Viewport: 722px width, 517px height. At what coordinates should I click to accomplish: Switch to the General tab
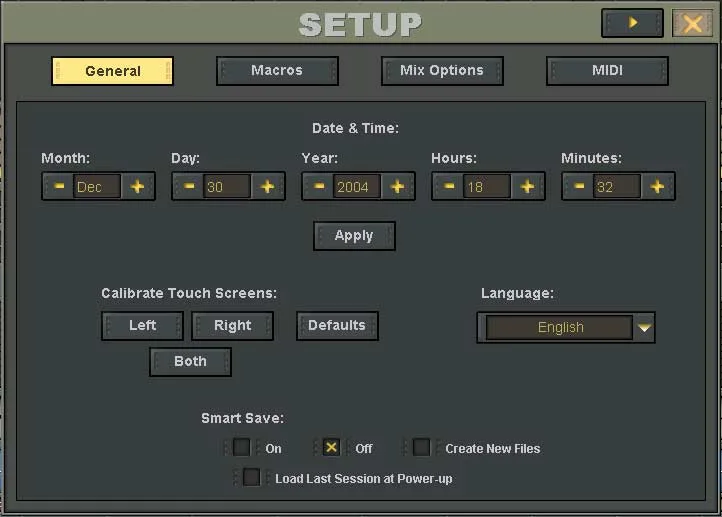[x=112, y=71]
